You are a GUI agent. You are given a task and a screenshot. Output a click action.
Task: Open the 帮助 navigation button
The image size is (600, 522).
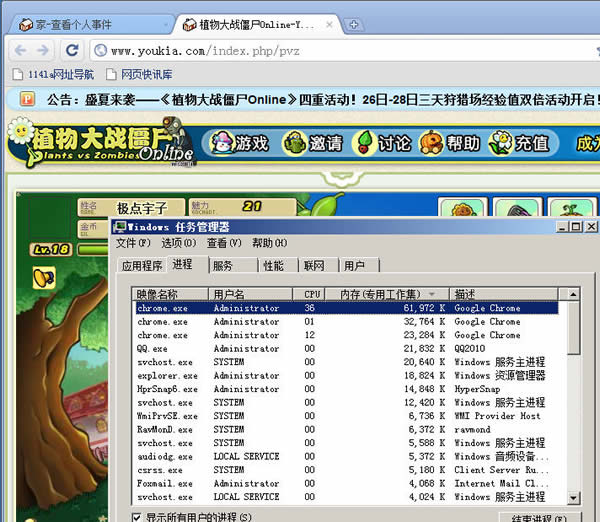(x=450, y=143)
